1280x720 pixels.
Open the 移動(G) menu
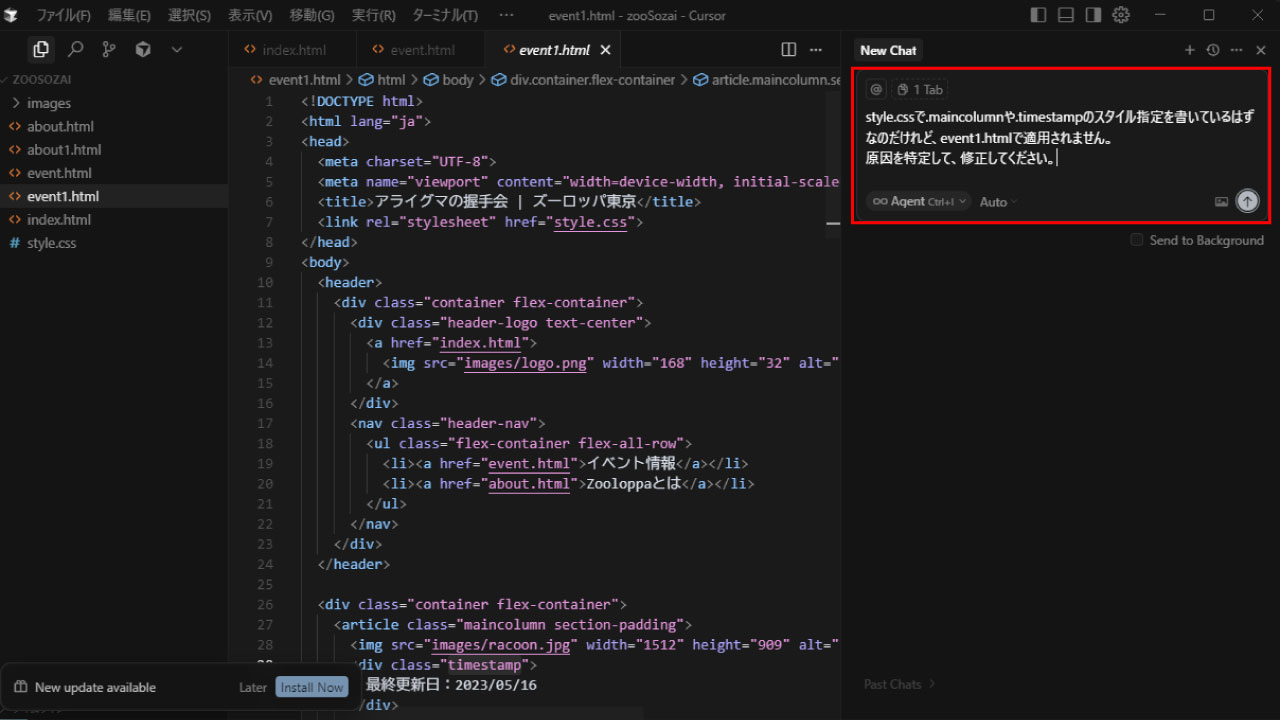pyautogui.click(x=312, y=15)
